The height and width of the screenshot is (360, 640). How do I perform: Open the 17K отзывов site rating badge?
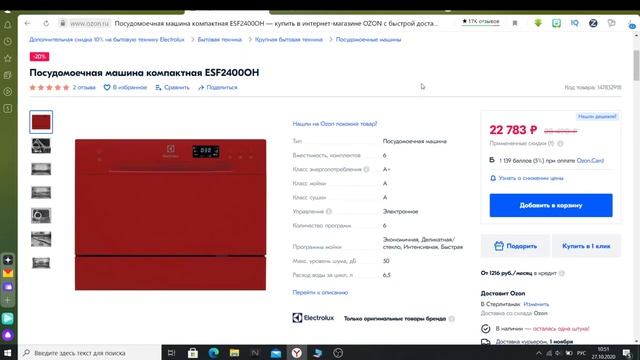coord(480,21)
